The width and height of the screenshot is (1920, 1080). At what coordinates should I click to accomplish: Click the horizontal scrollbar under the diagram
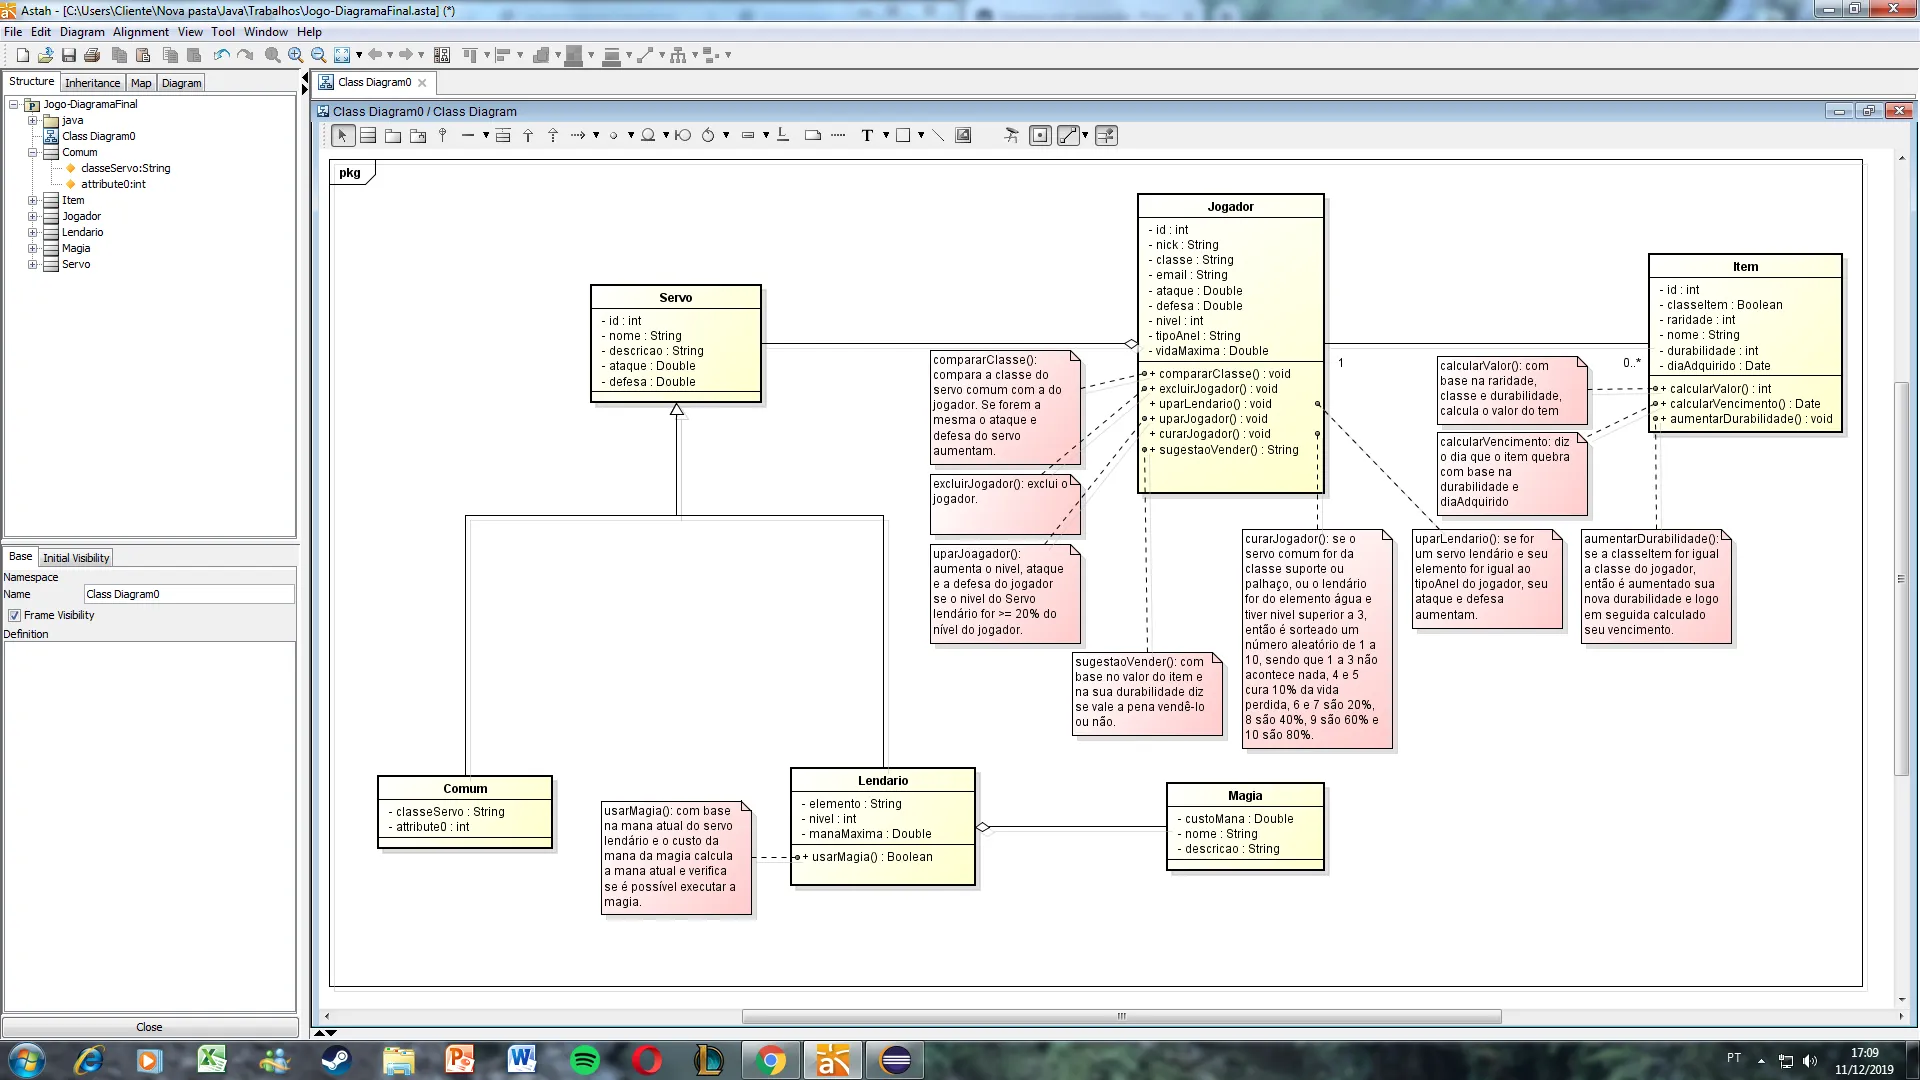click(1120, 1016)
